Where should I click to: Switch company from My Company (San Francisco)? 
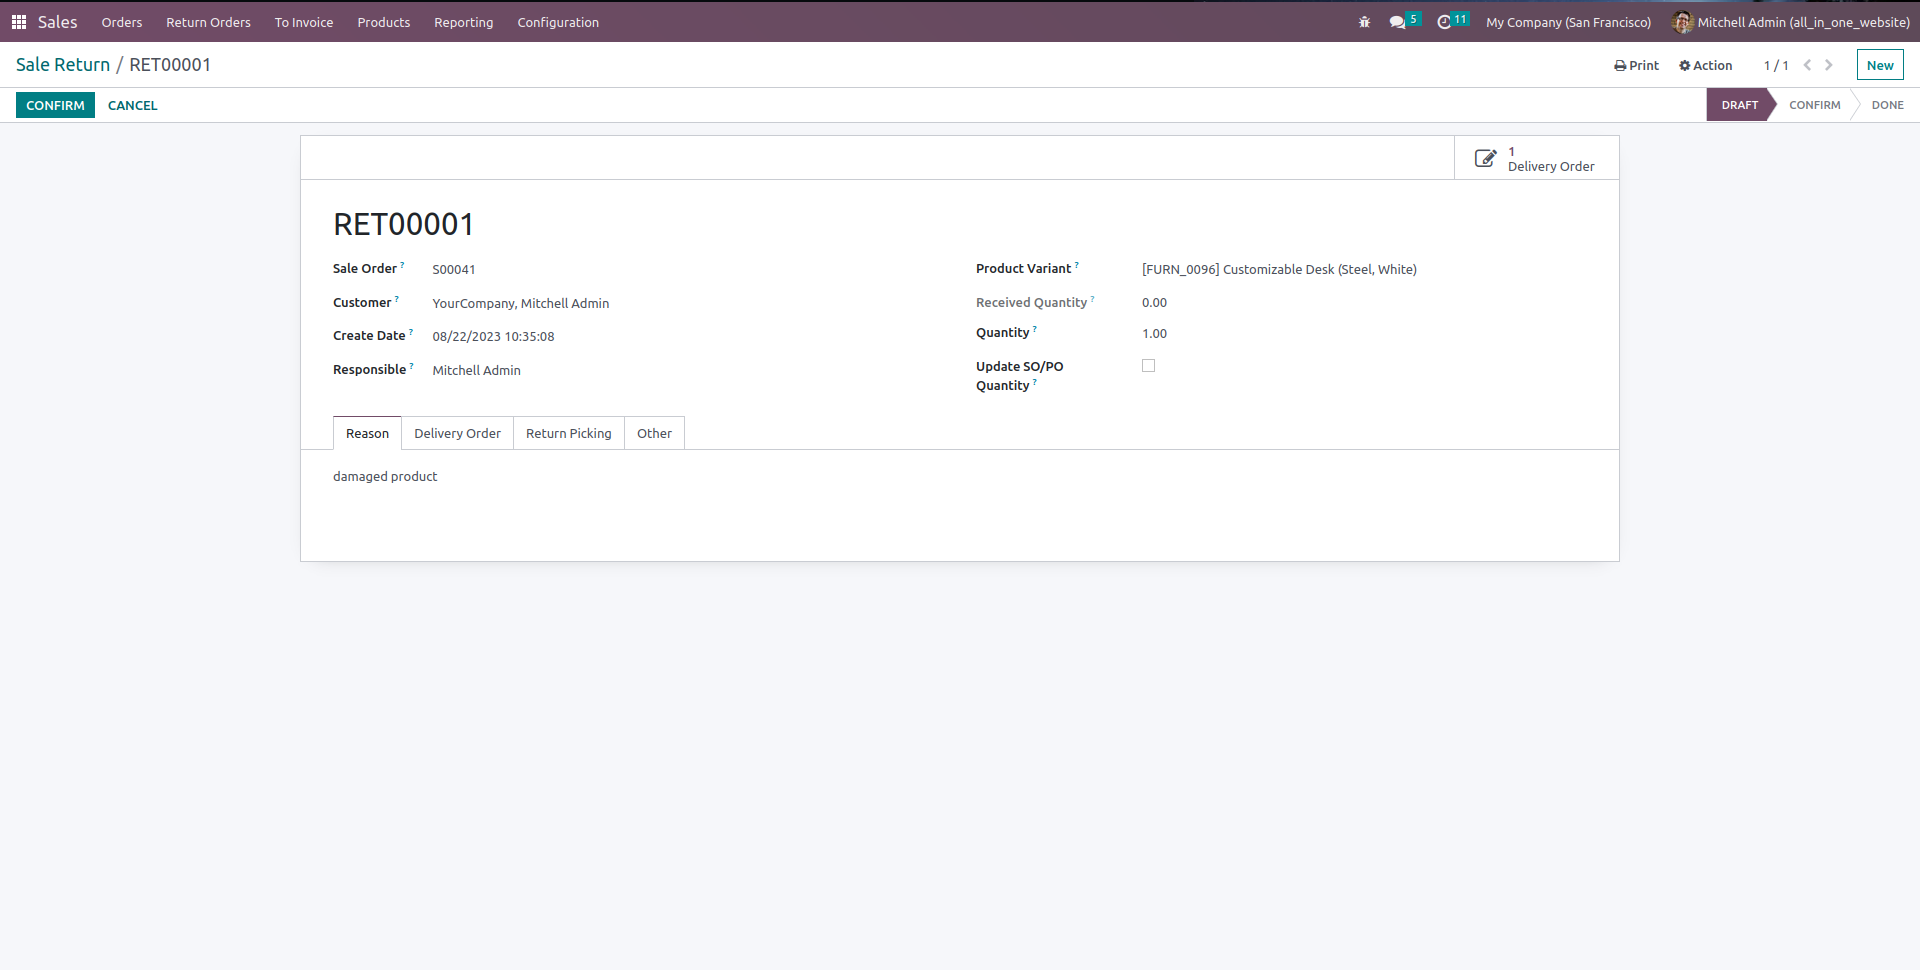coord(1569,22)
